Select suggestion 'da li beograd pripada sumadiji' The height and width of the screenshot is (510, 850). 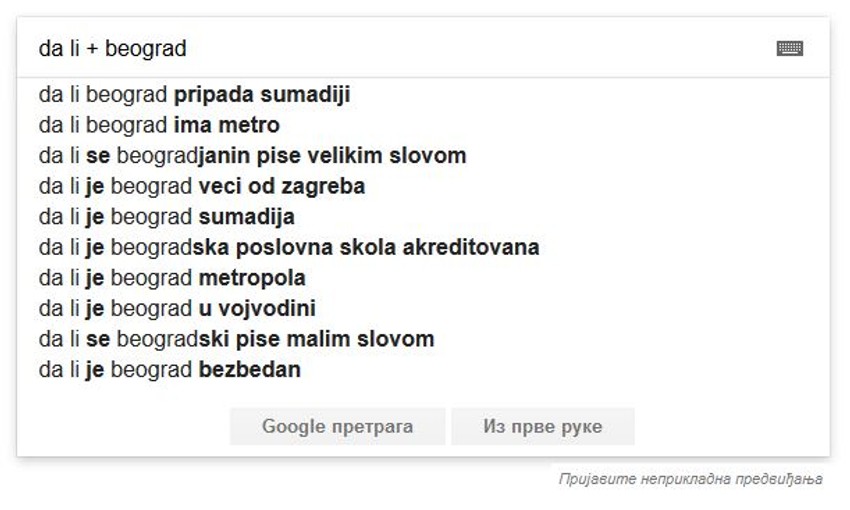pos(195,95)
